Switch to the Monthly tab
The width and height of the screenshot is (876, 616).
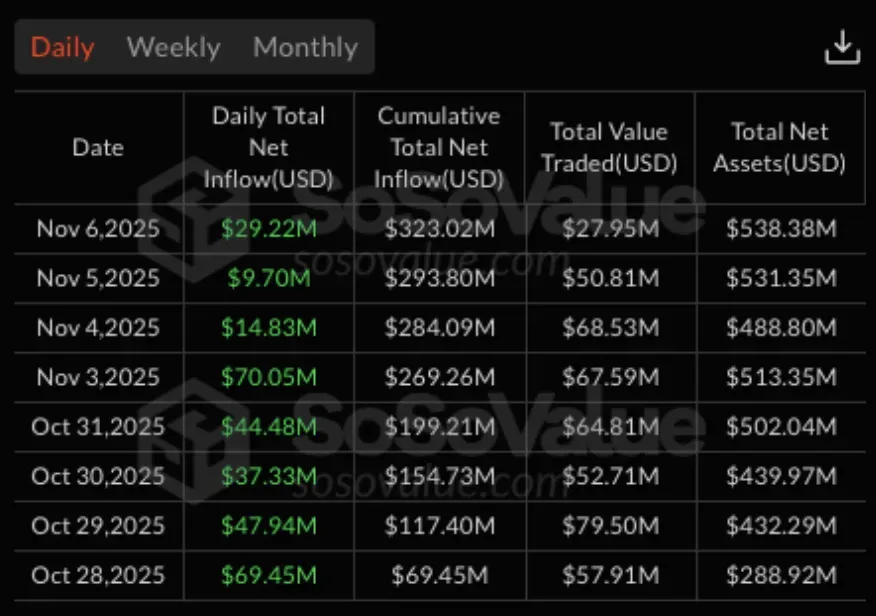coord(305,47)
